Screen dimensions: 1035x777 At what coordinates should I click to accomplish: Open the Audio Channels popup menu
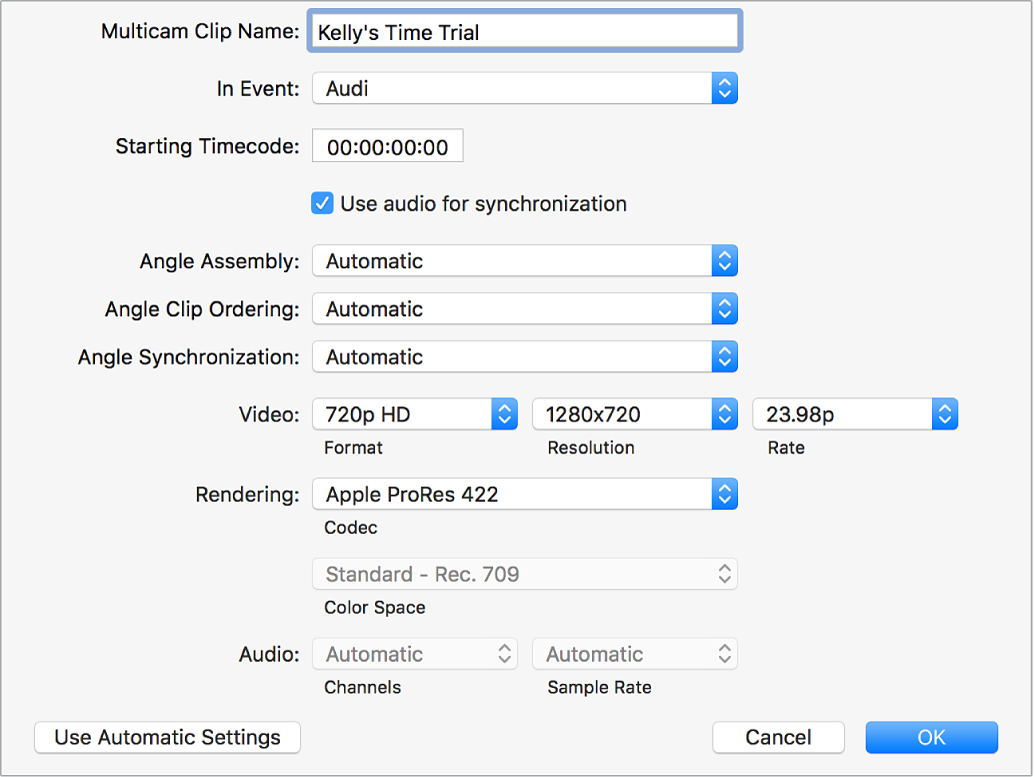click(414, 654)
